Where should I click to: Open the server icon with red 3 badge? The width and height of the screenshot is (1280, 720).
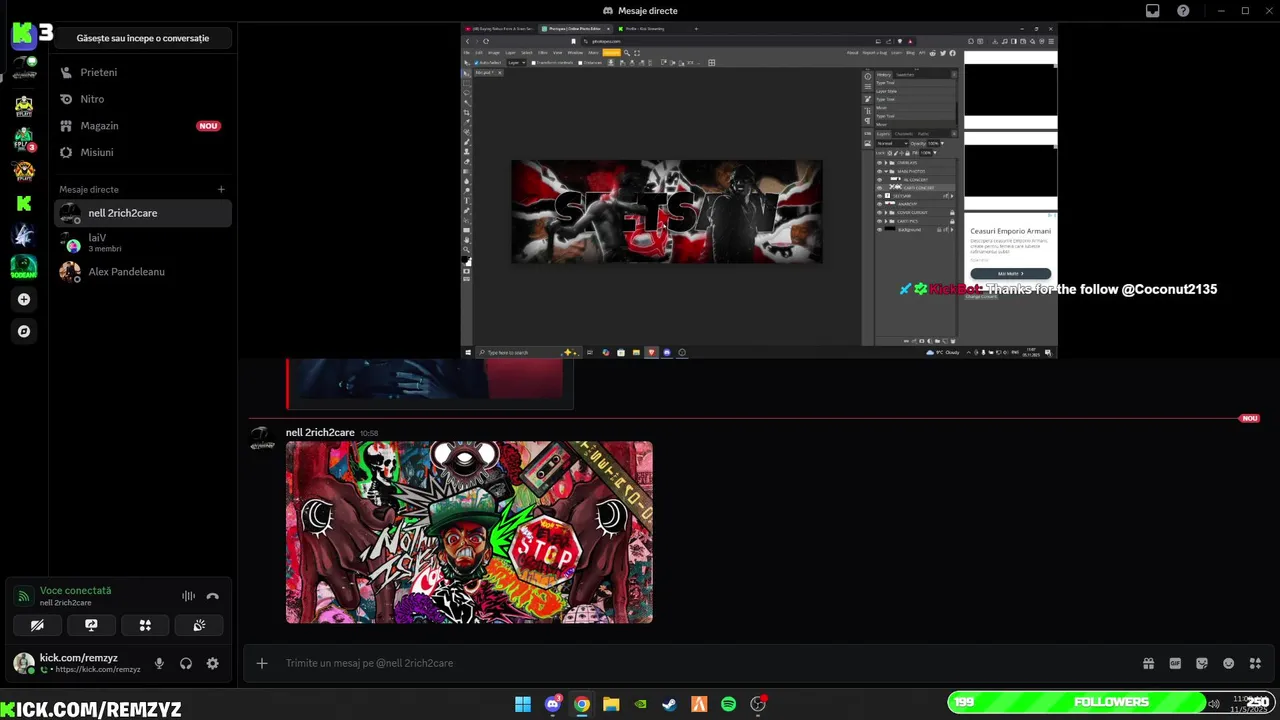(x=24, y=138)
